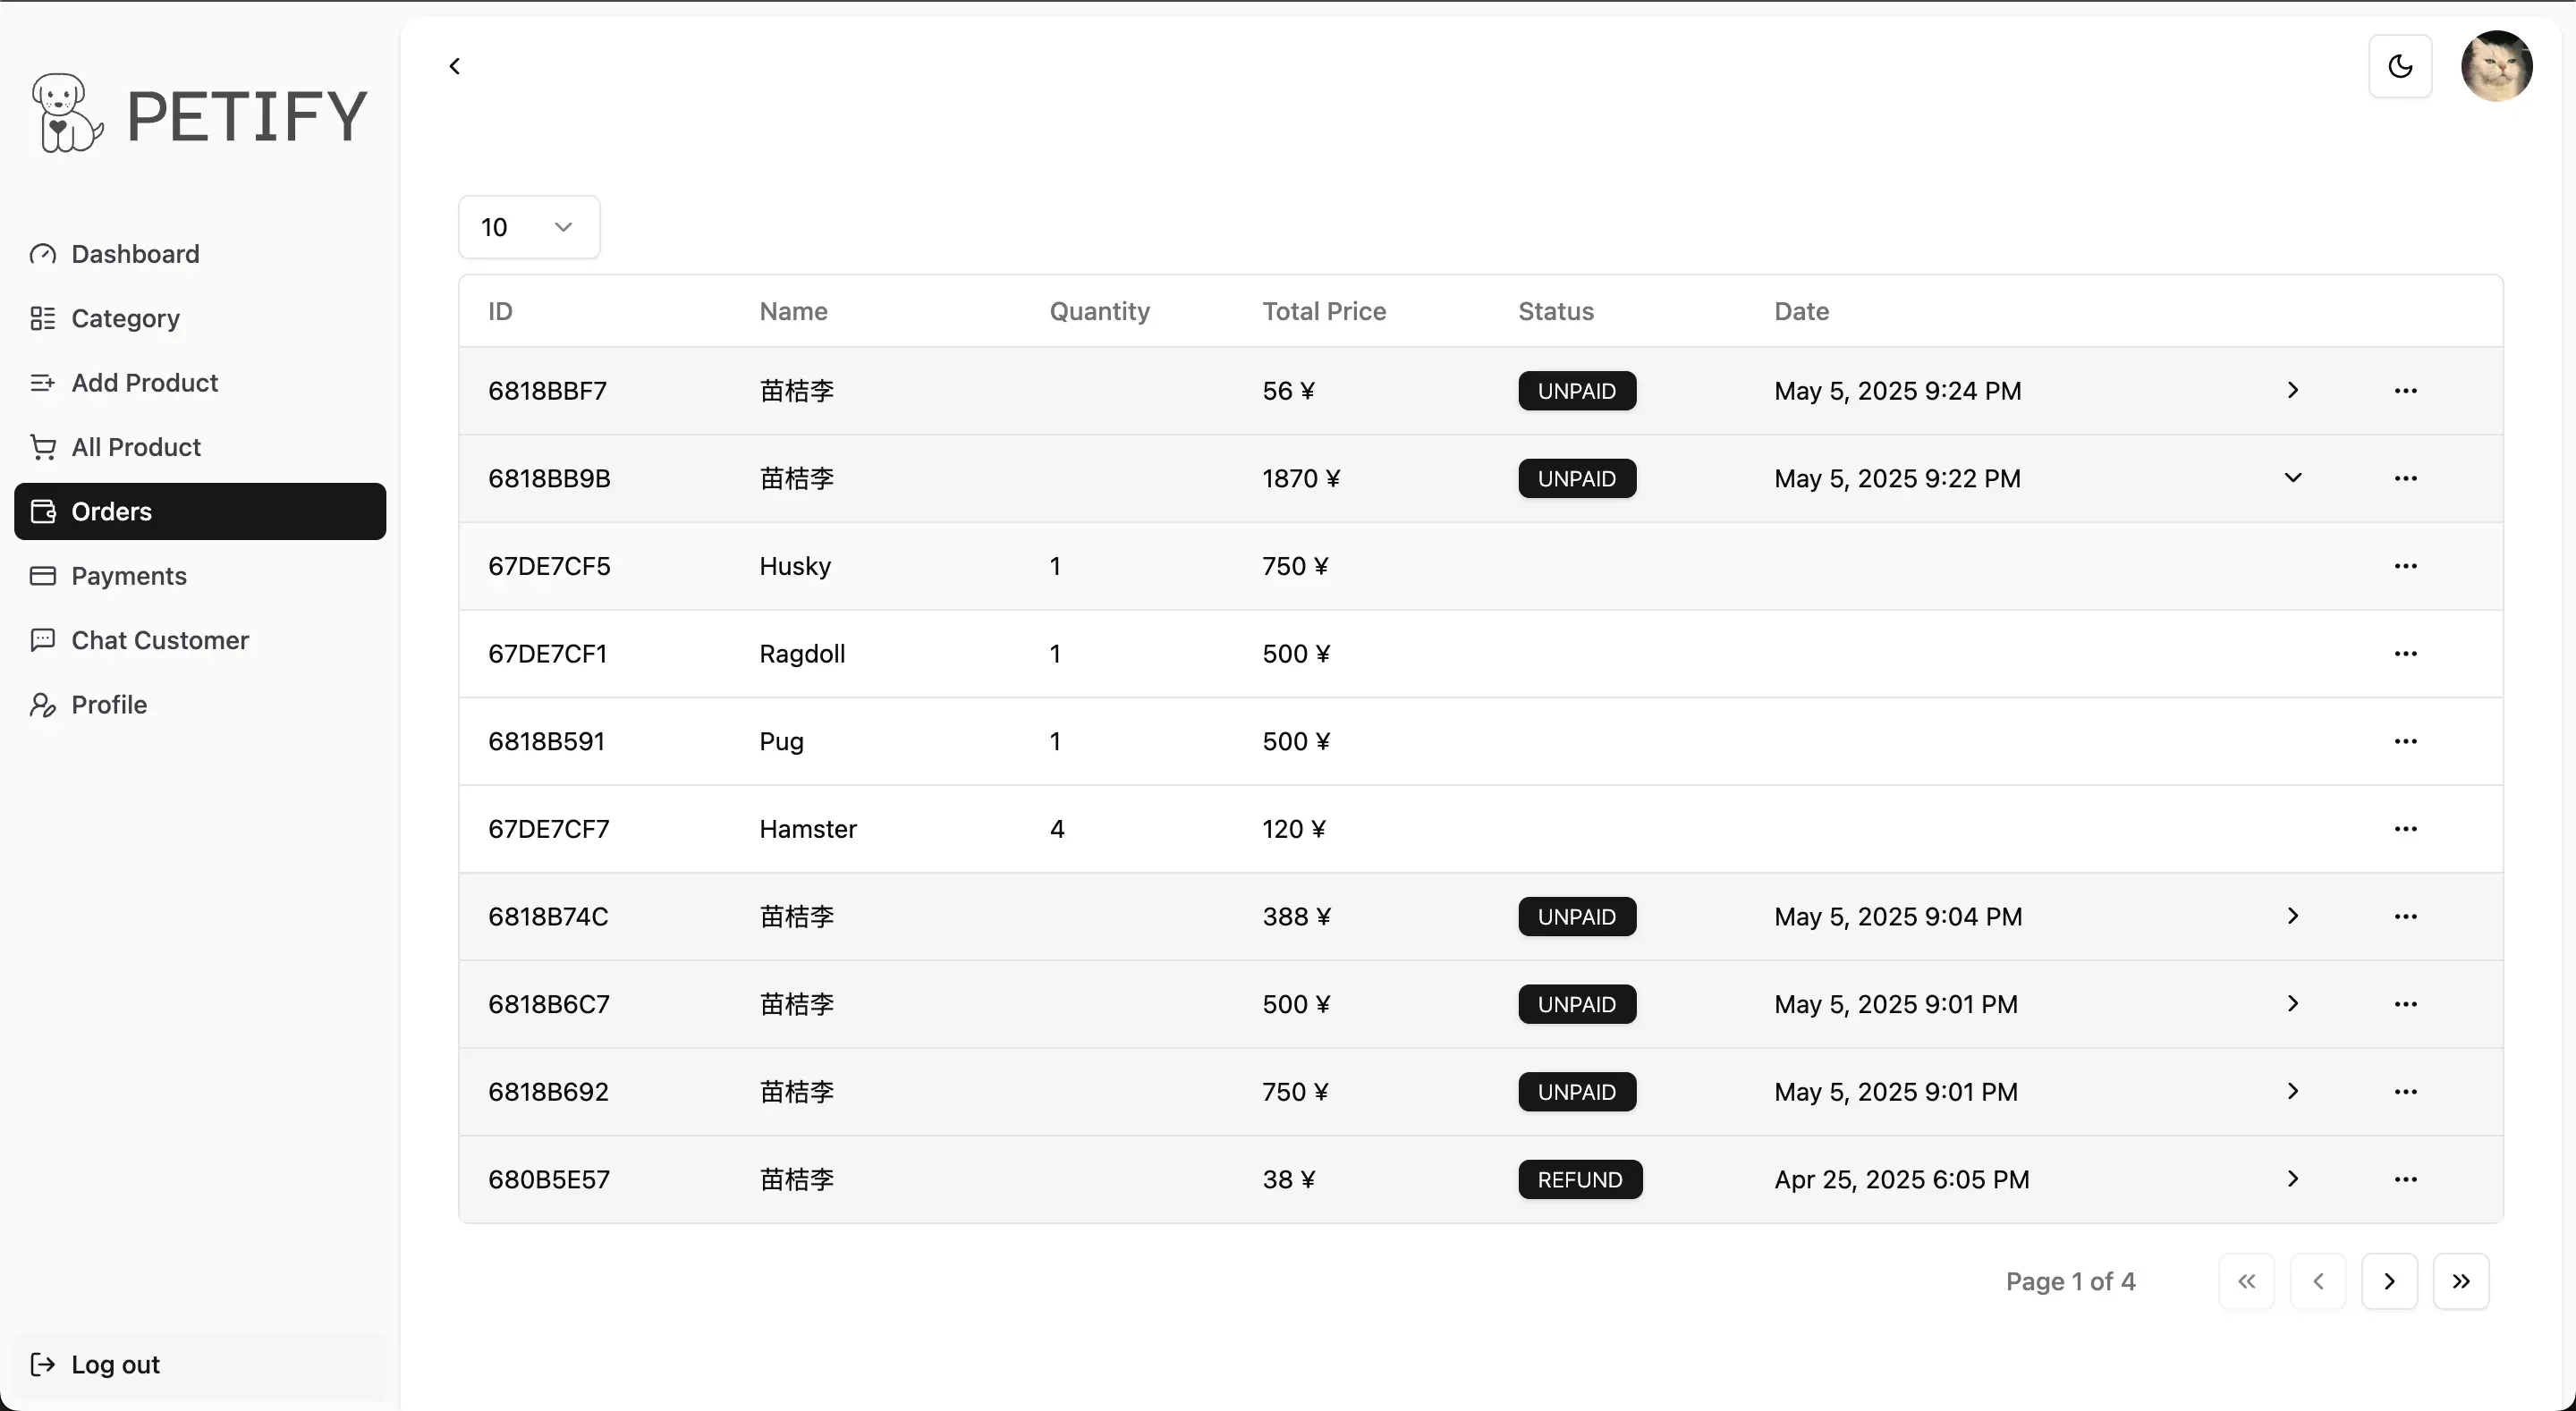This screenshot has width=2576, height=1411.
Task: Expand order 680B5E57 refund row chevron
Action: tap(2292, 1179)
